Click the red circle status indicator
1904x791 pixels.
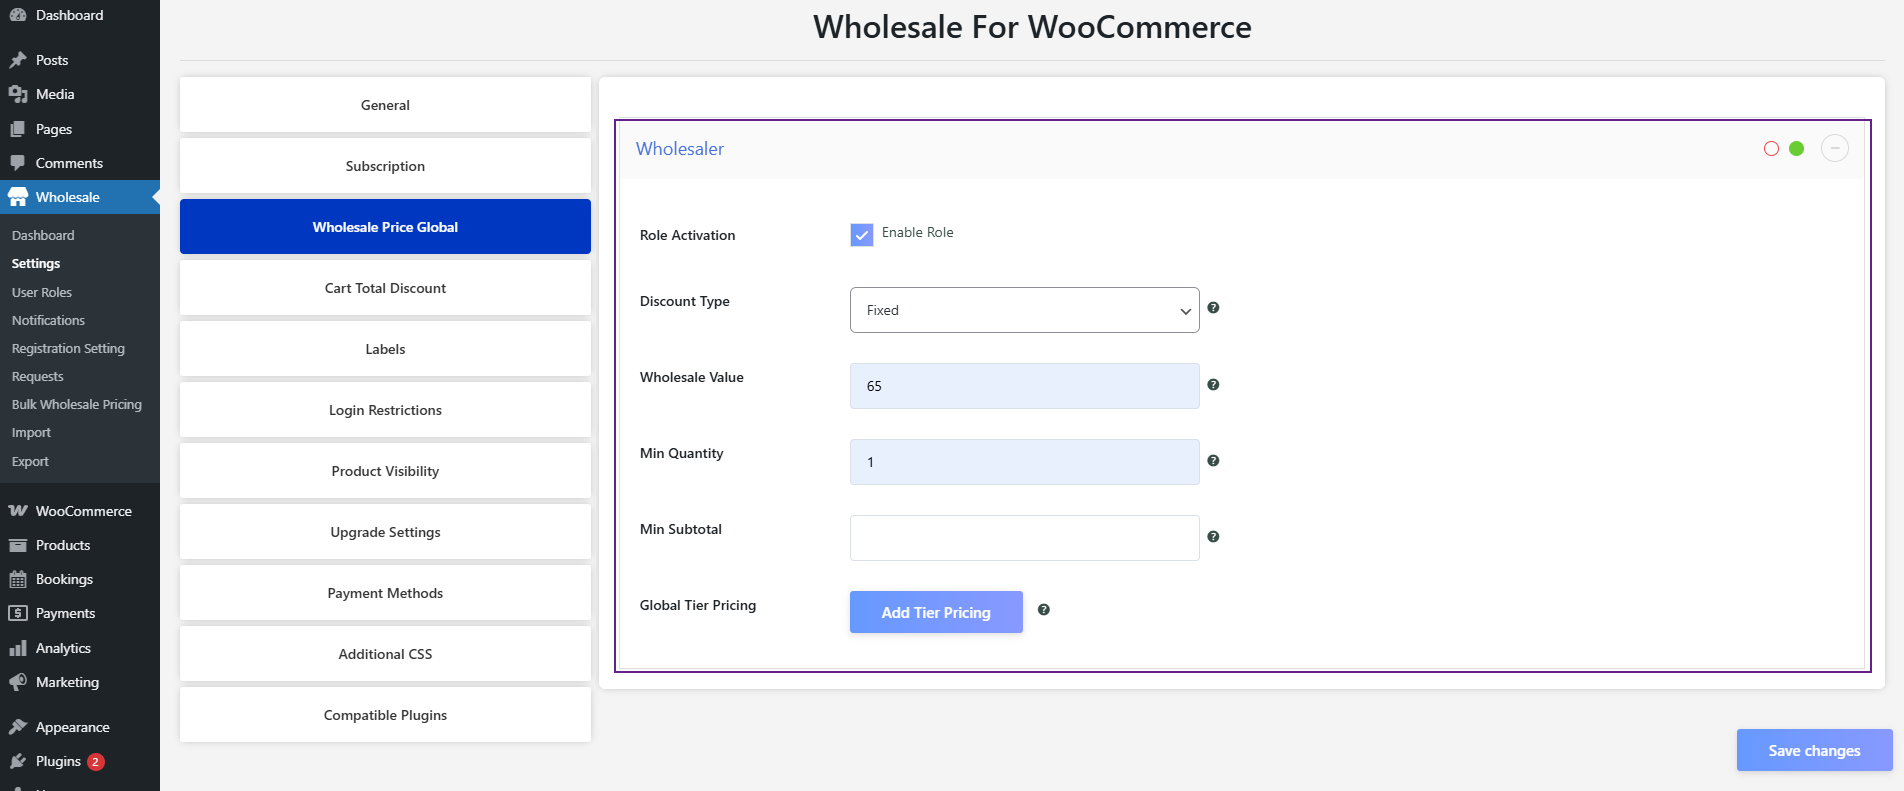[x=1771, y=149]
